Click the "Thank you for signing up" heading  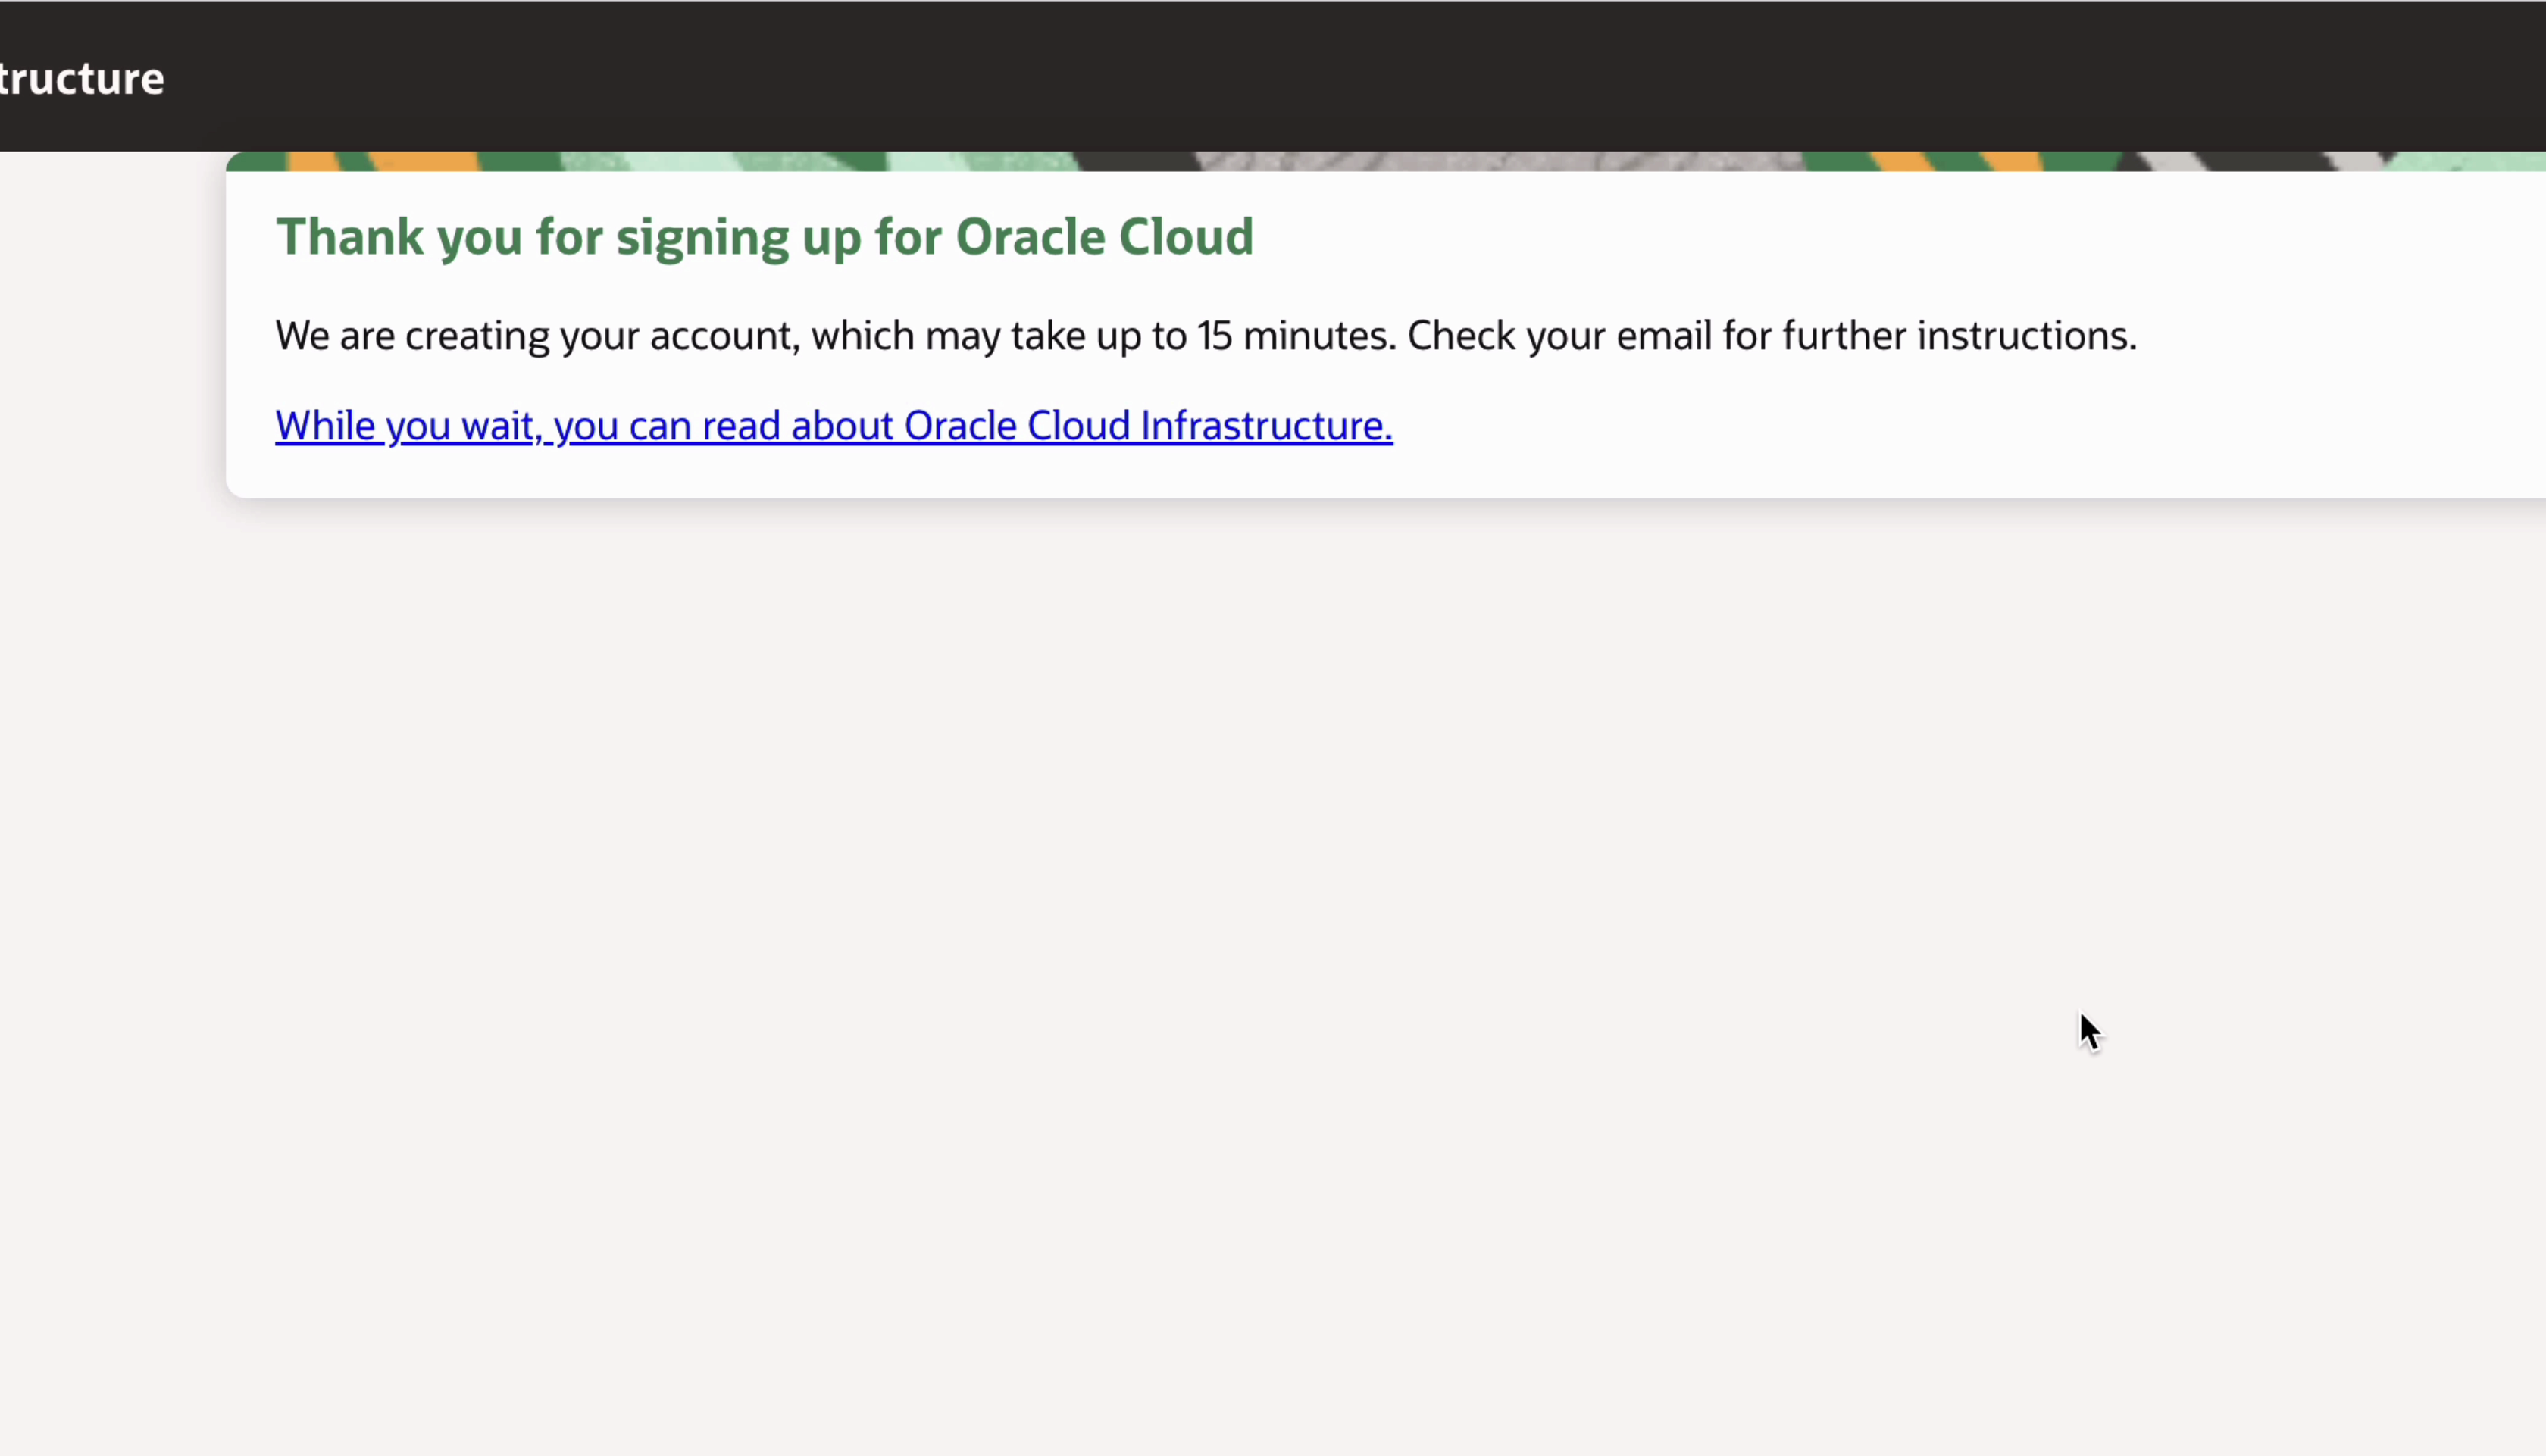pyautogui.click(x=763, y=237)
